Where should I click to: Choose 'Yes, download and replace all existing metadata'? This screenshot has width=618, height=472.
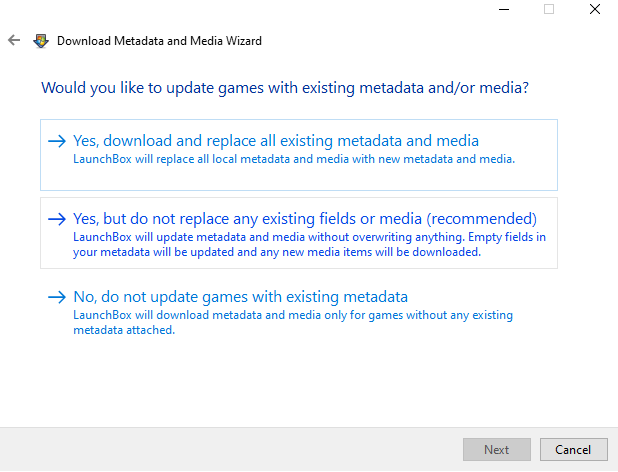click(x=299, y=155)
